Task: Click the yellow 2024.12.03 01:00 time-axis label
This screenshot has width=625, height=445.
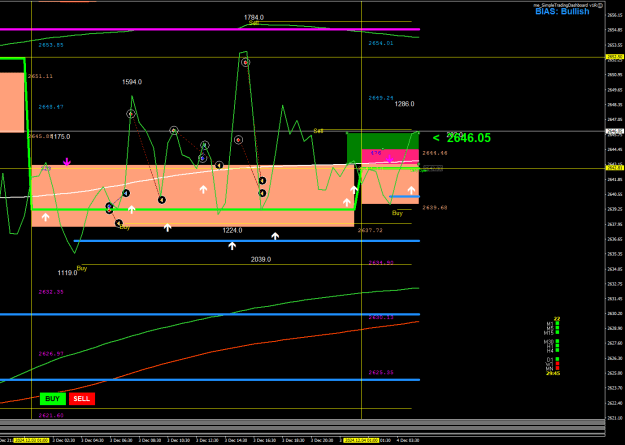Action: tap(31, 441)
